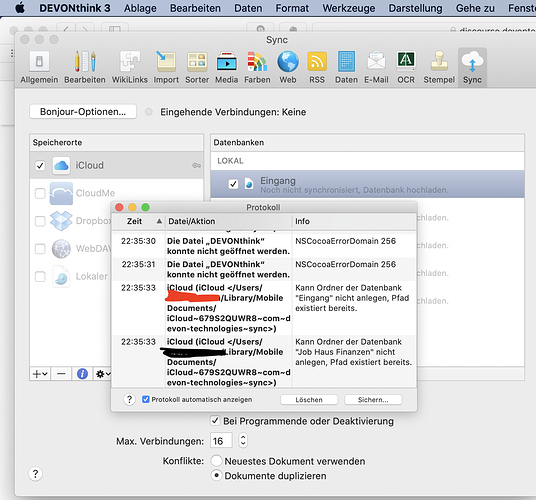Open the gear action menu
536x500 pixels.
(x=102, y=374)
